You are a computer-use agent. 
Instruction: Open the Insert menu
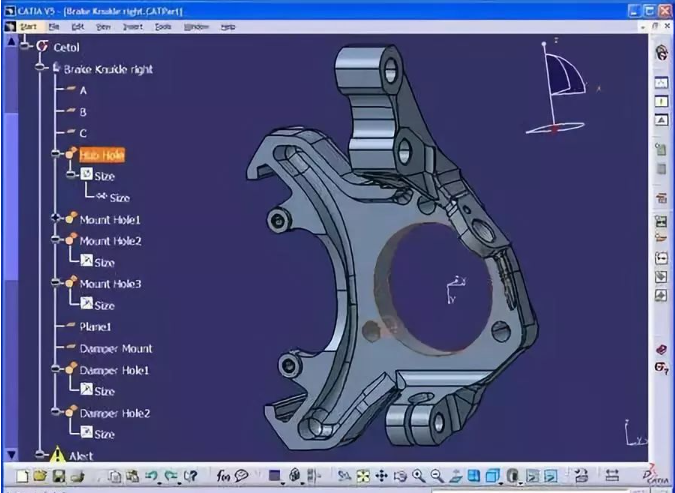pyautogui.click(x=133, y=27)
